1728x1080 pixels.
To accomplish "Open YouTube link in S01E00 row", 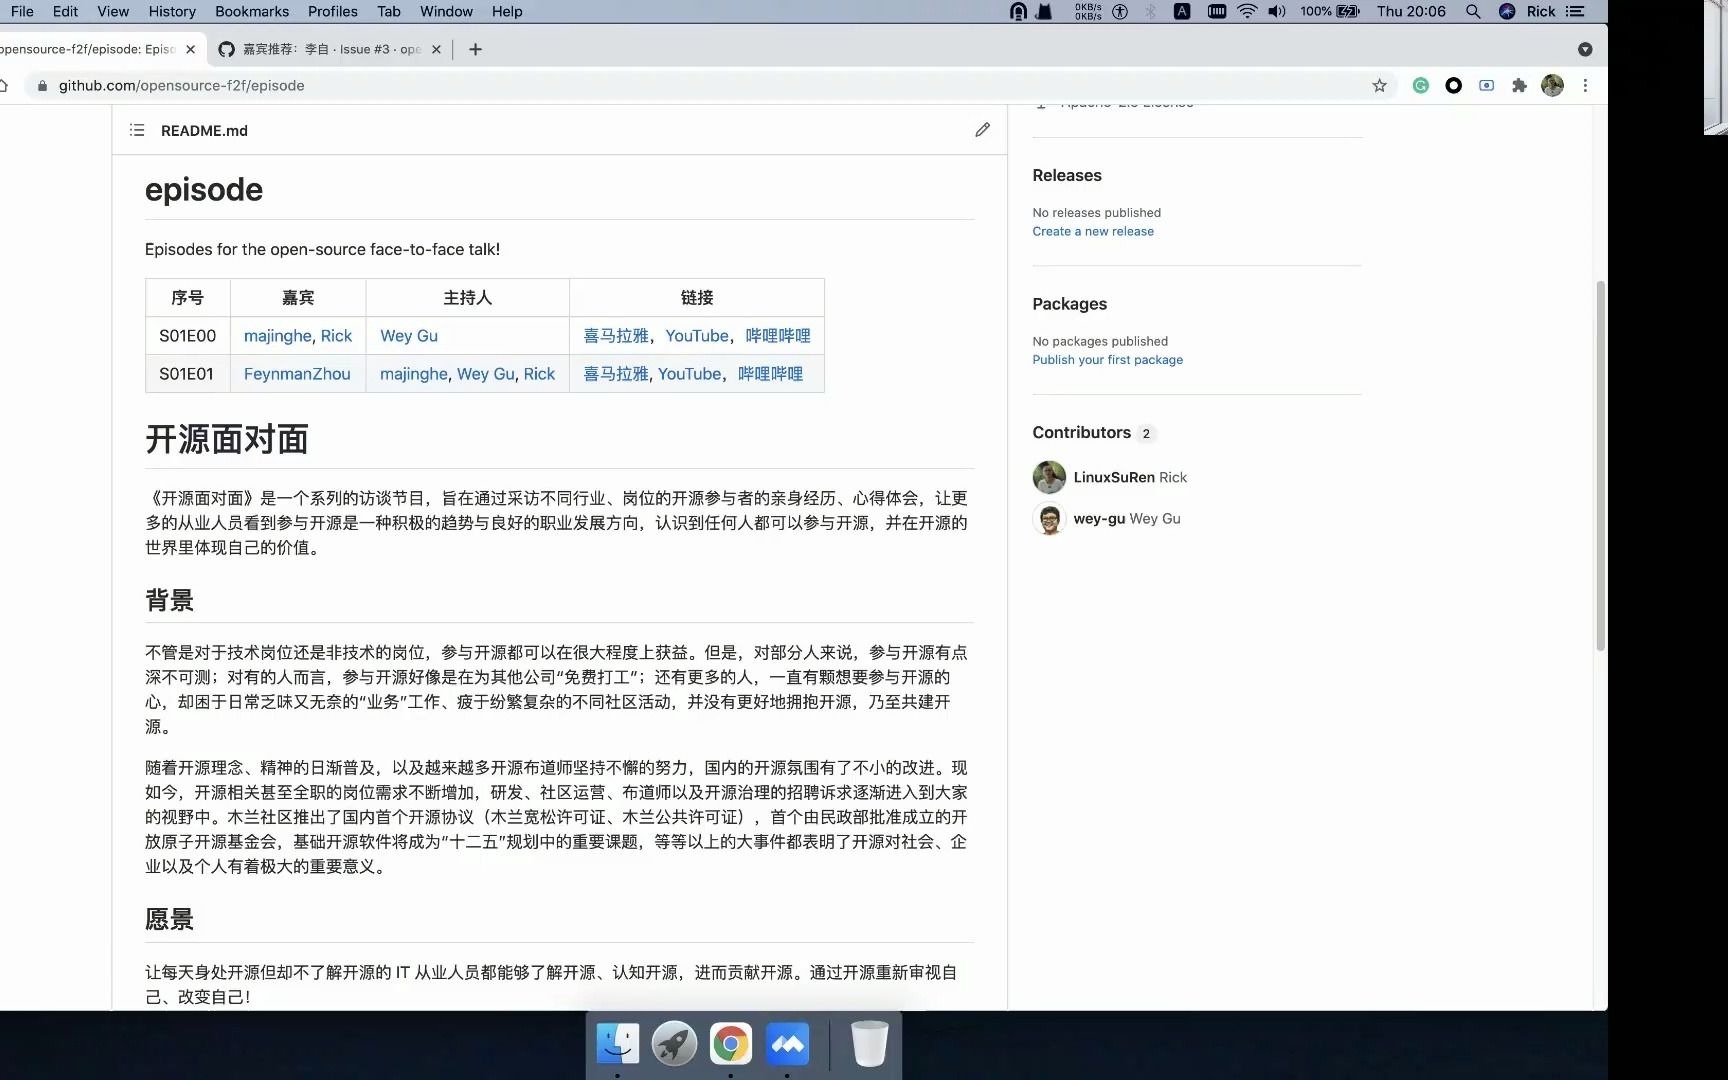I will click(697, 336).
